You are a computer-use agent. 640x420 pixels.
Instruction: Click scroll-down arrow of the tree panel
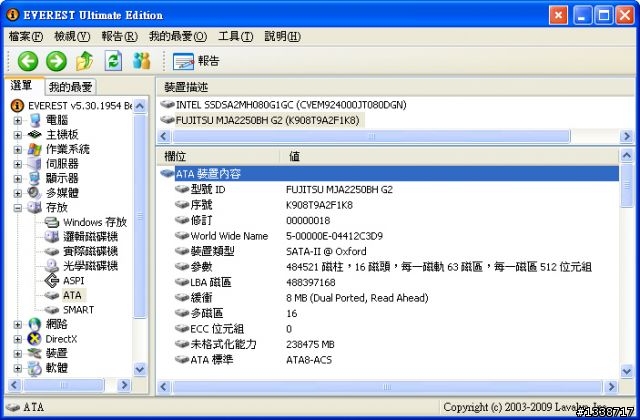tap(140, 369)
